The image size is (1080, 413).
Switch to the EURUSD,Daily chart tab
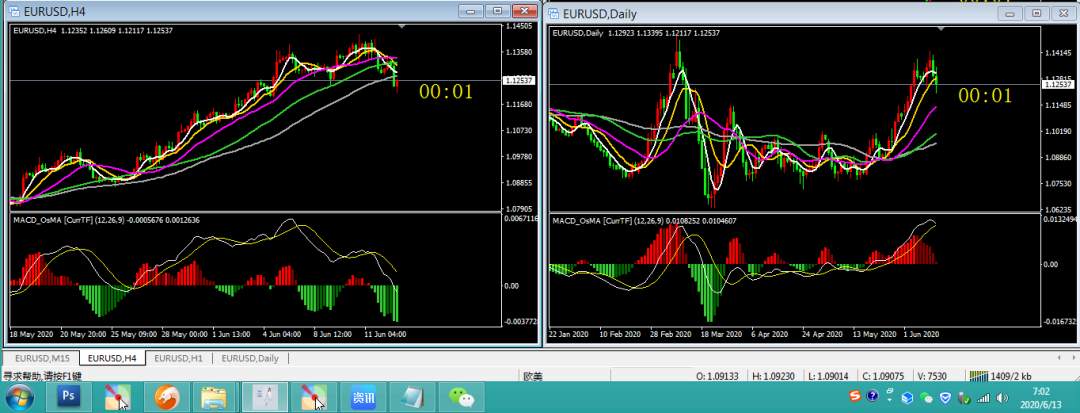250,359
